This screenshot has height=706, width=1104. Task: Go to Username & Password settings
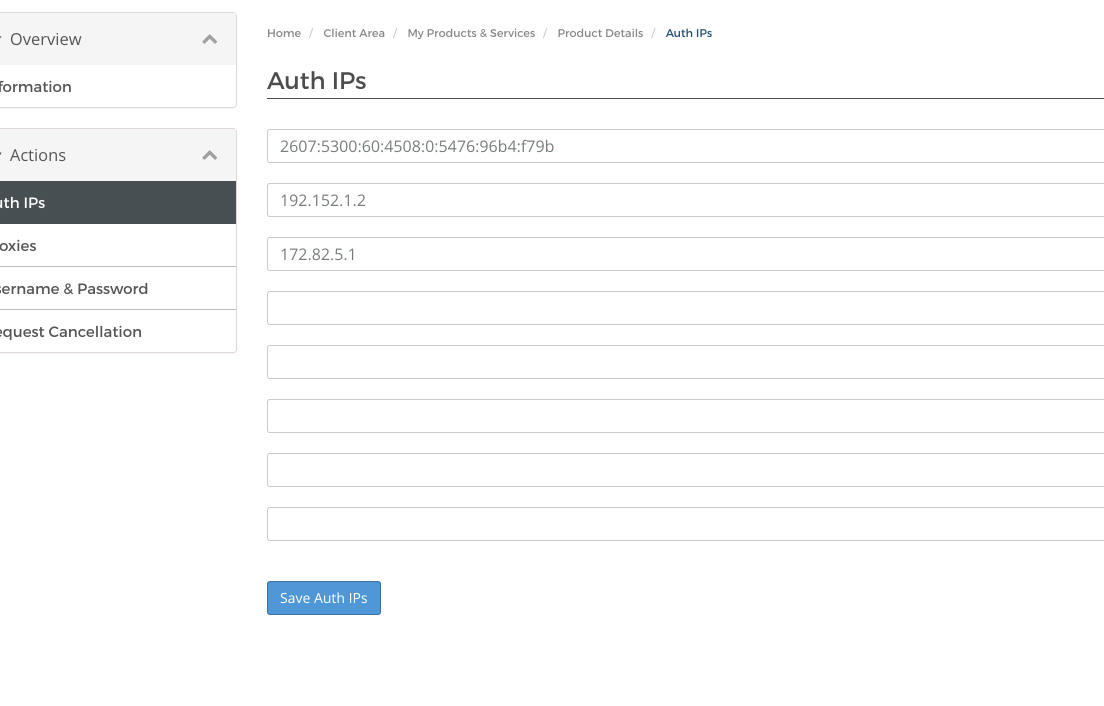tap(75, 289)
